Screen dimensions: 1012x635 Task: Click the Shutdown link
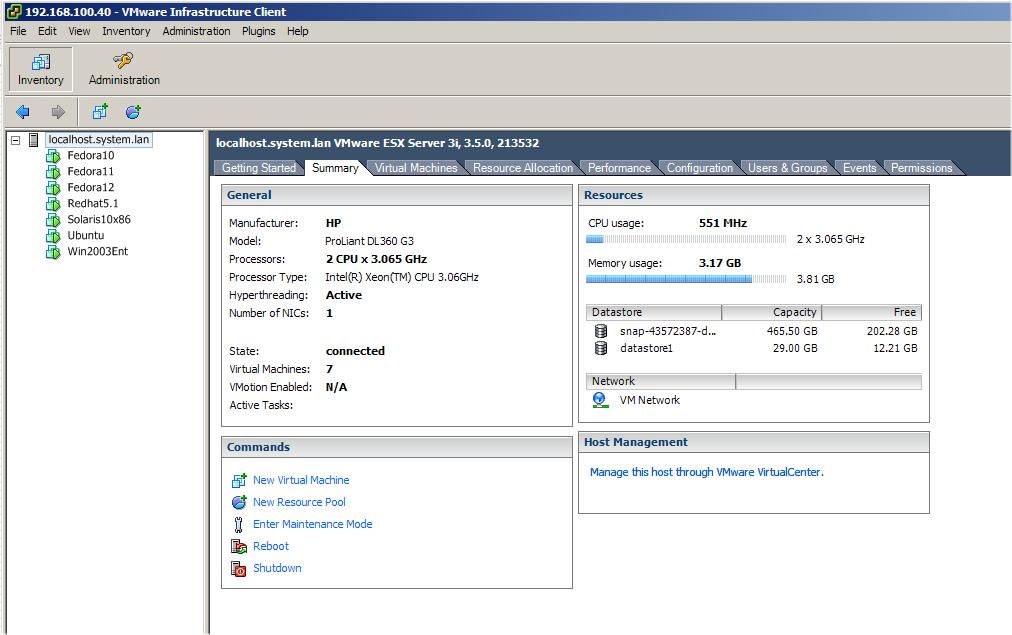coord(277,568)
